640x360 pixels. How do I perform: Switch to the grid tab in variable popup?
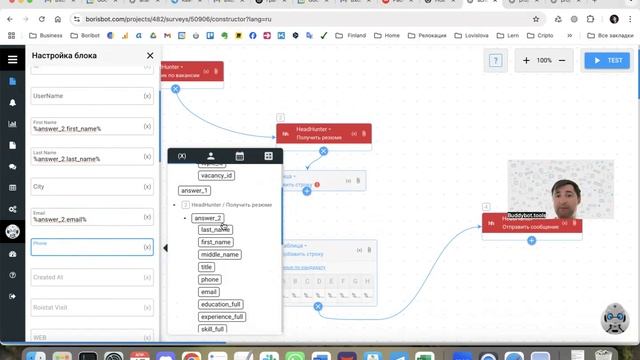tap(268, 156)
